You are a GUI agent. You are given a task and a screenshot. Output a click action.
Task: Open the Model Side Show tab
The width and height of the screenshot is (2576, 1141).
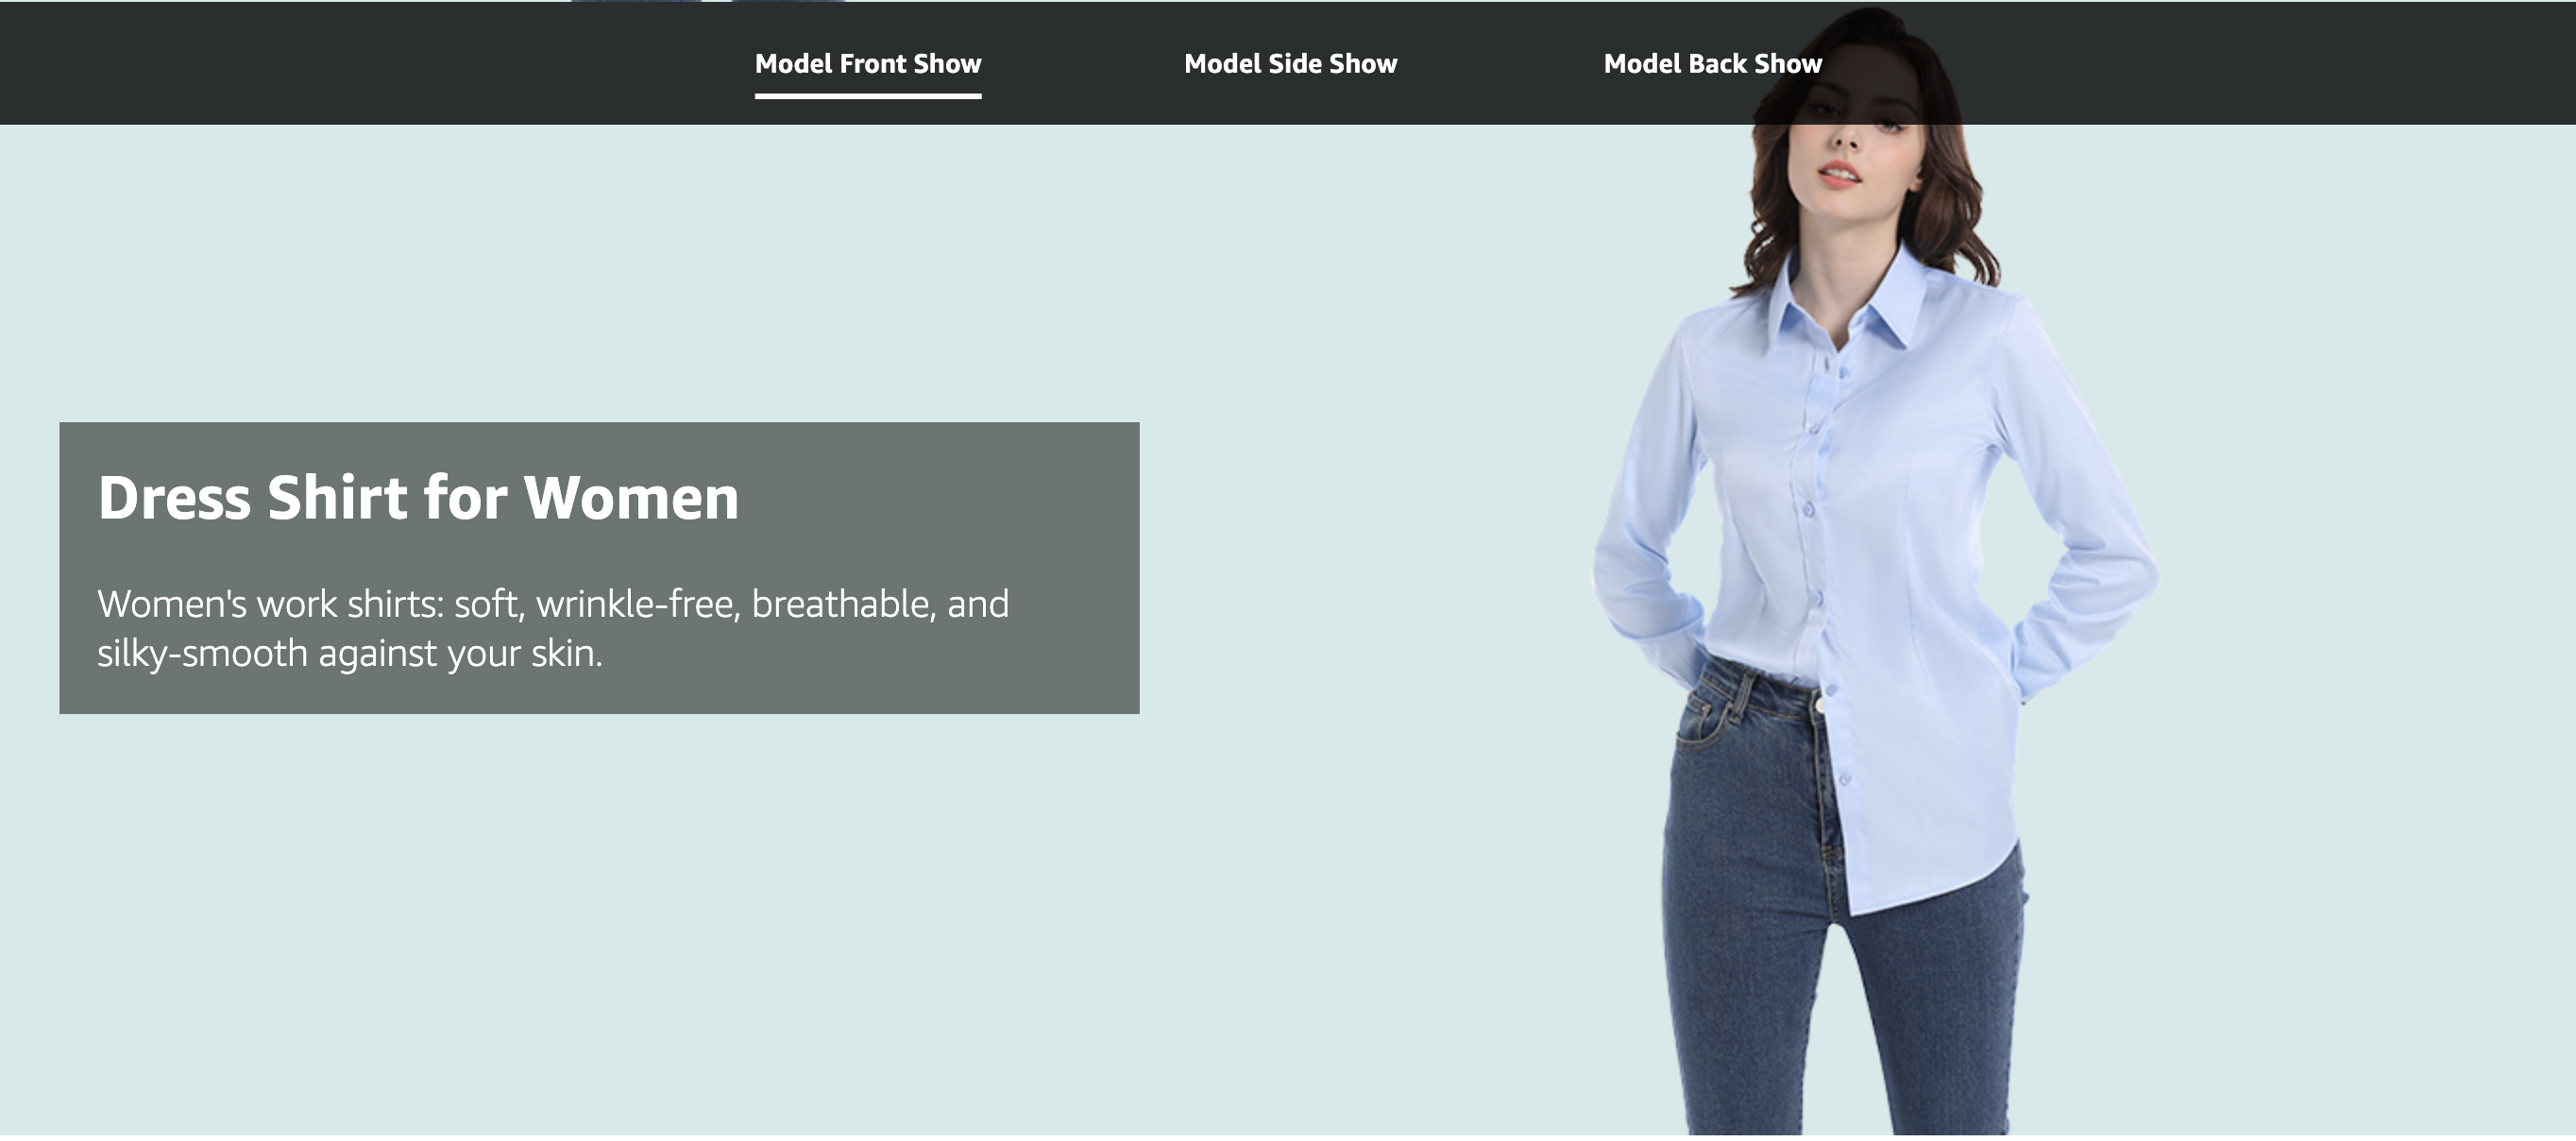pyautogui.click(x=1290, y=64)
